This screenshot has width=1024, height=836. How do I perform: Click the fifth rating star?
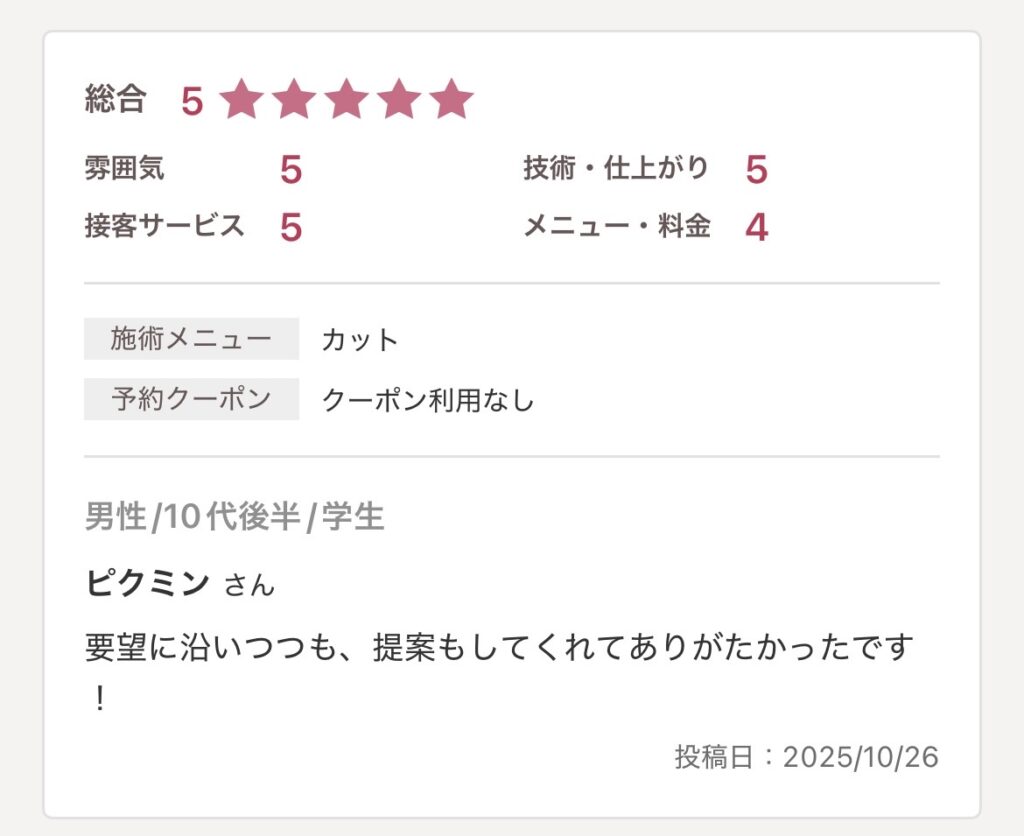tap(452, 100)
